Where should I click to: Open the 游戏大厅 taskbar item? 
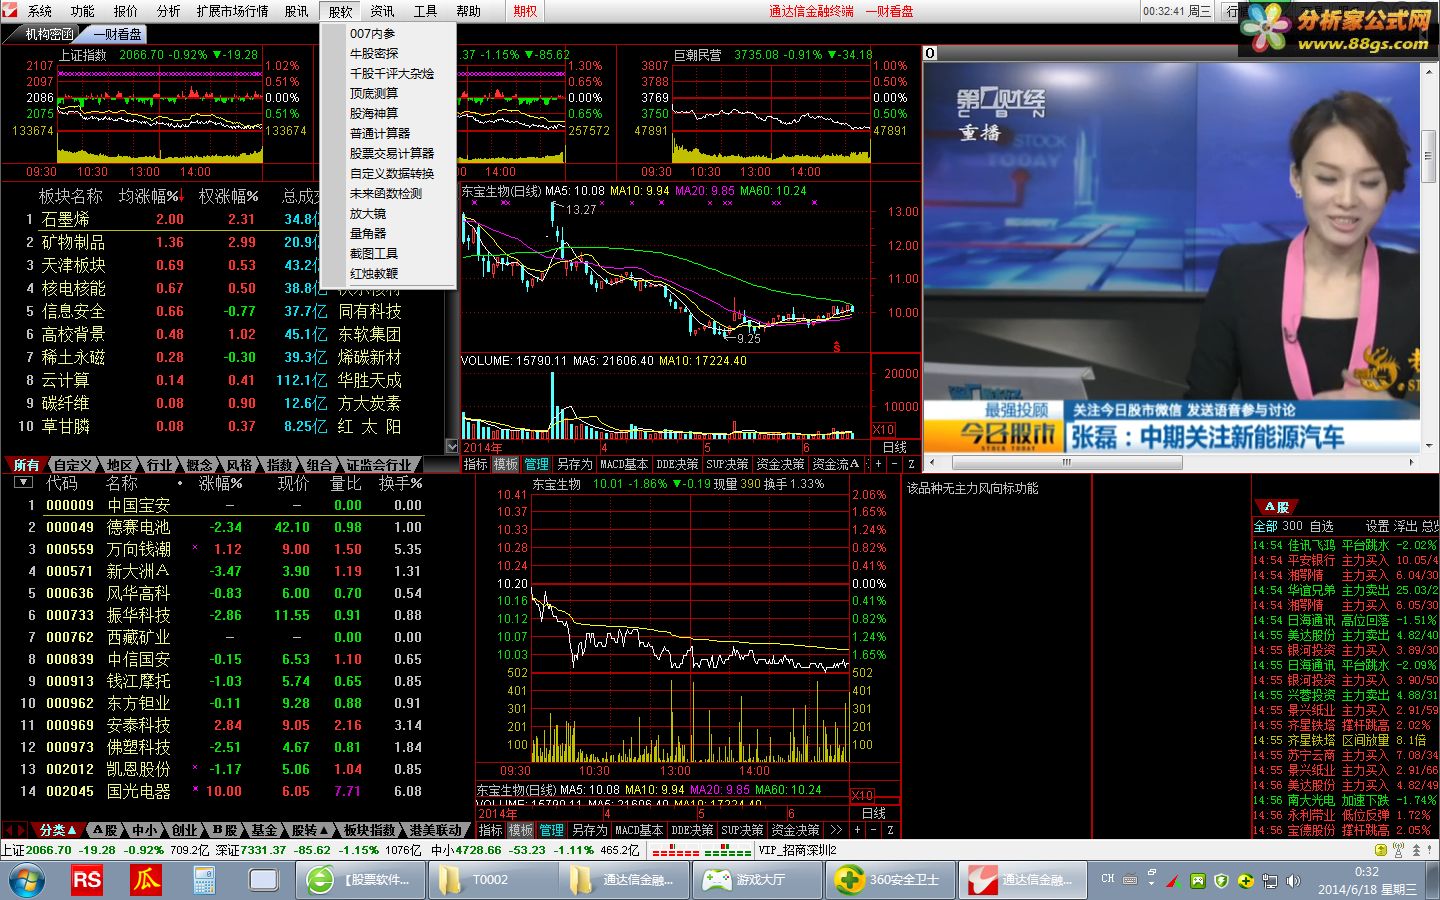tap(757, 880)
